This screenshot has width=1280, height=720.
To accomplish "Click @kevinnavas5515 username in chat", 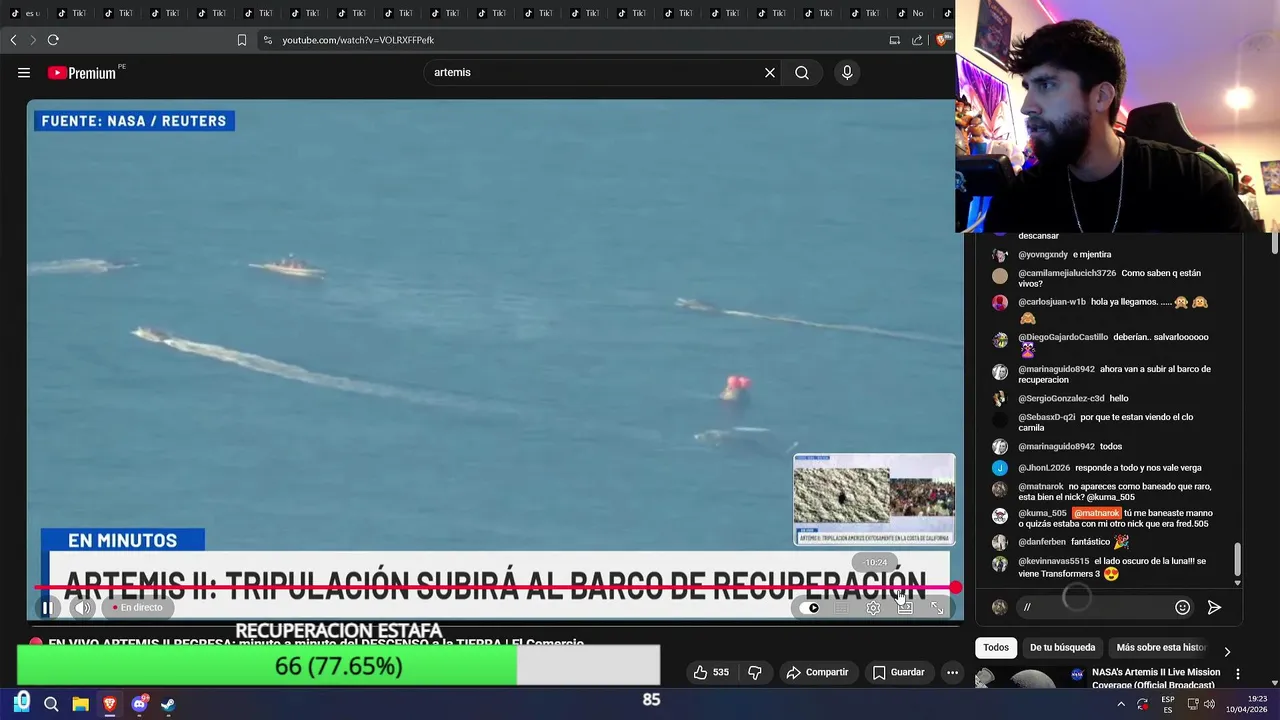I will pyautogui.click(x=1053, y=561).
